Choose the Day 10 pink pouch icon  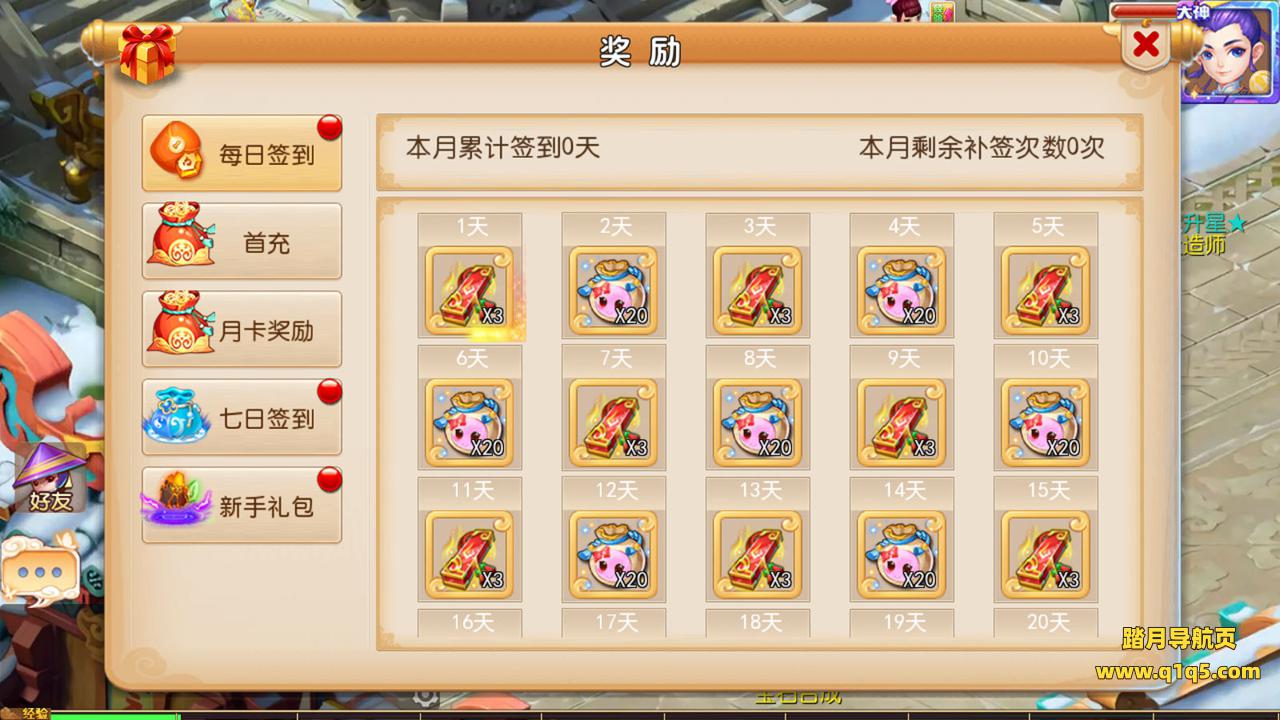1045,422
